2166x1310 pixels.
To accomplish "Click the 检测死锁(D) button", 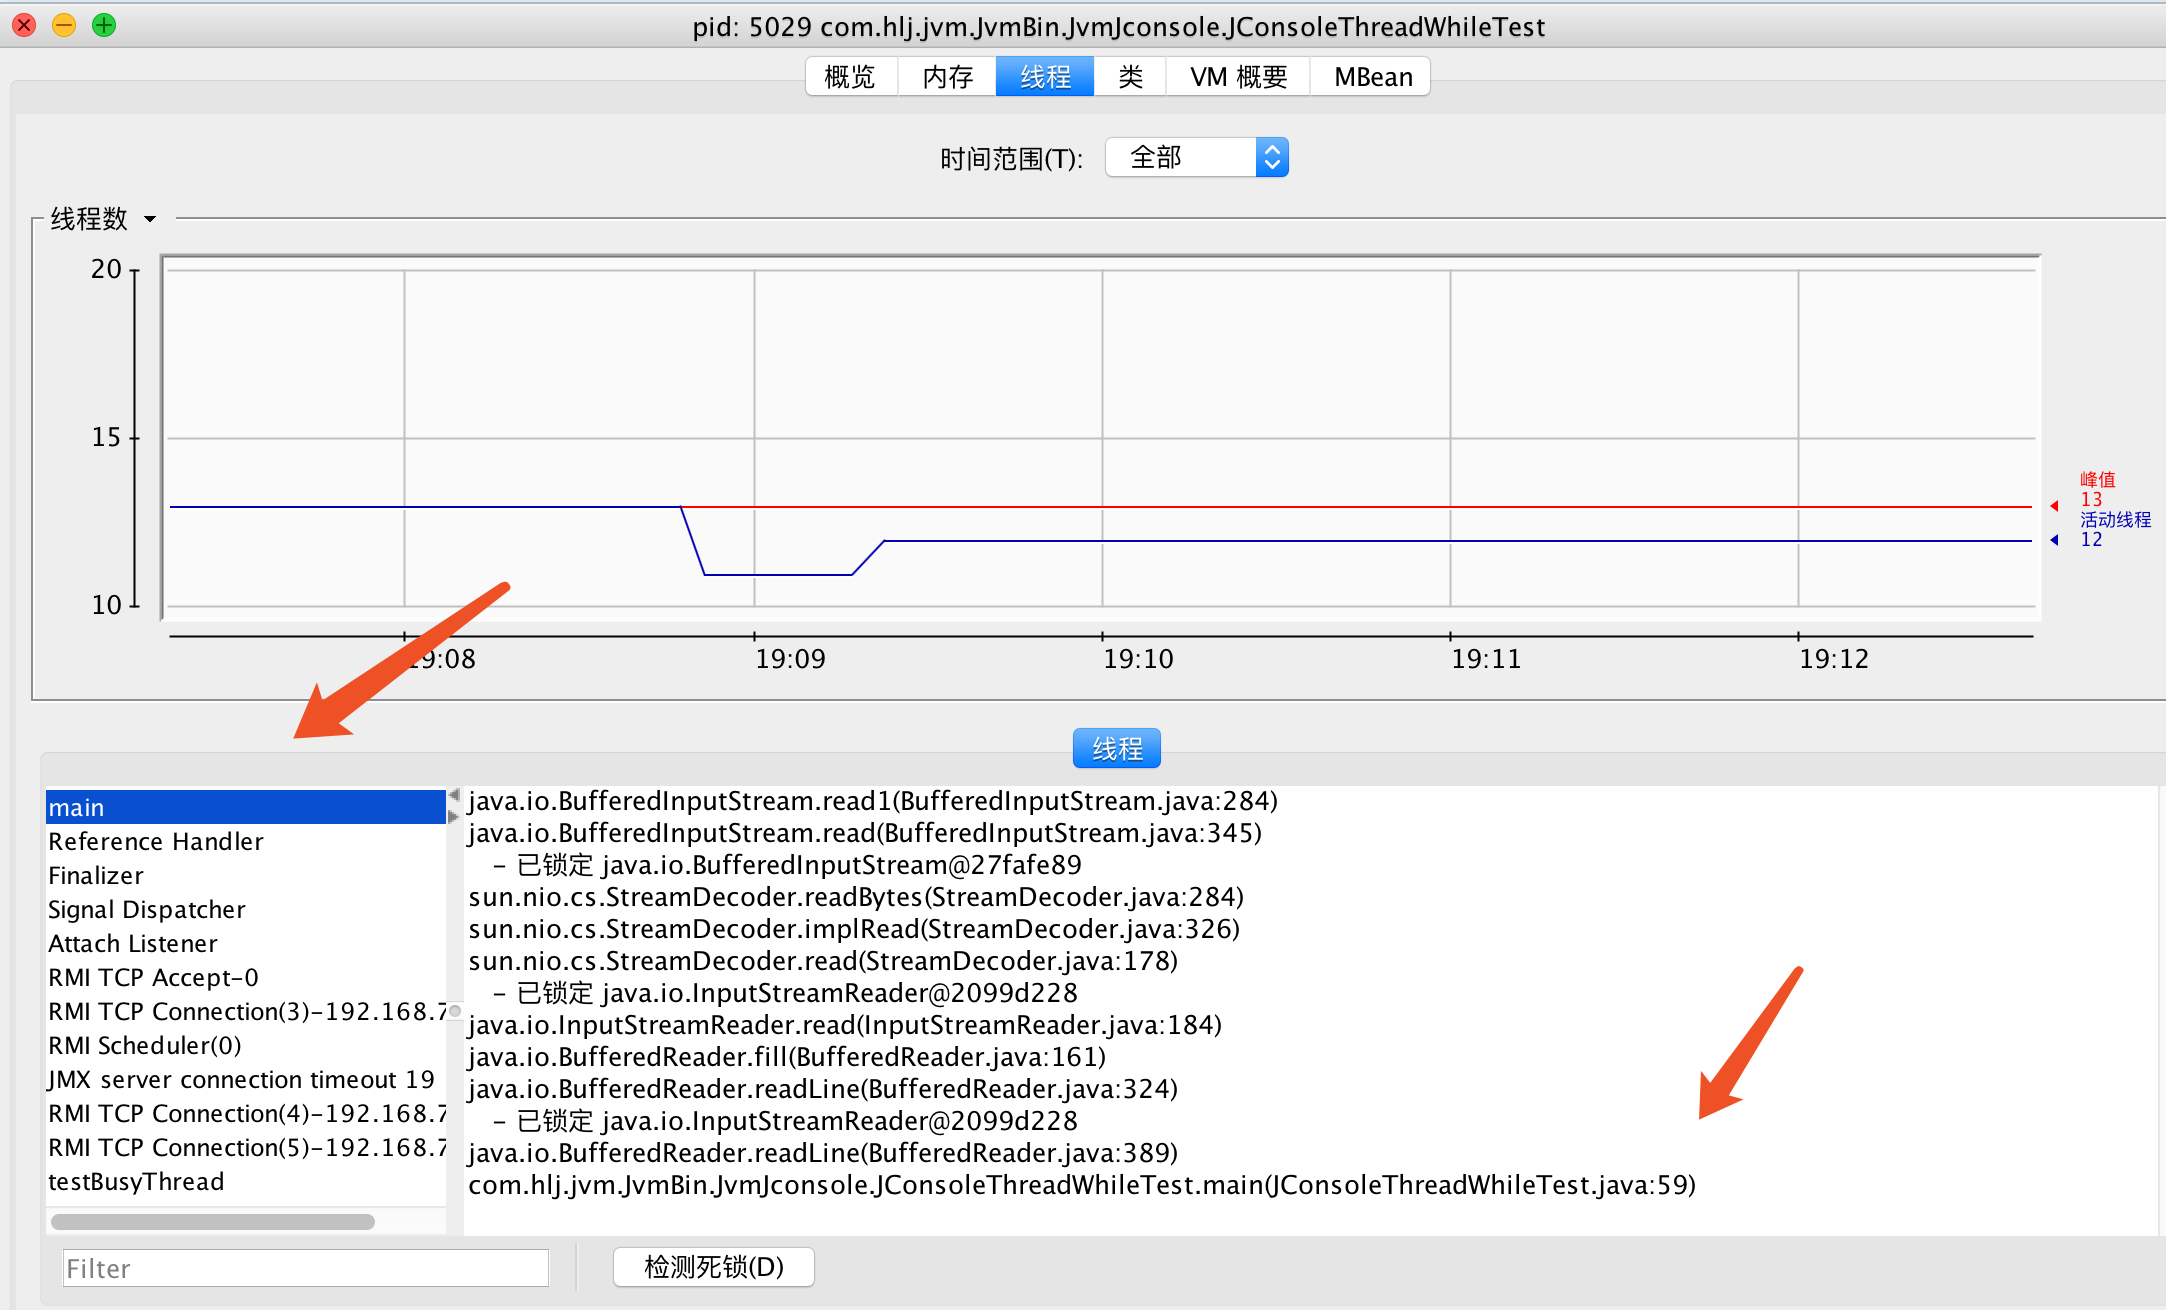I will click(713, 1267).
